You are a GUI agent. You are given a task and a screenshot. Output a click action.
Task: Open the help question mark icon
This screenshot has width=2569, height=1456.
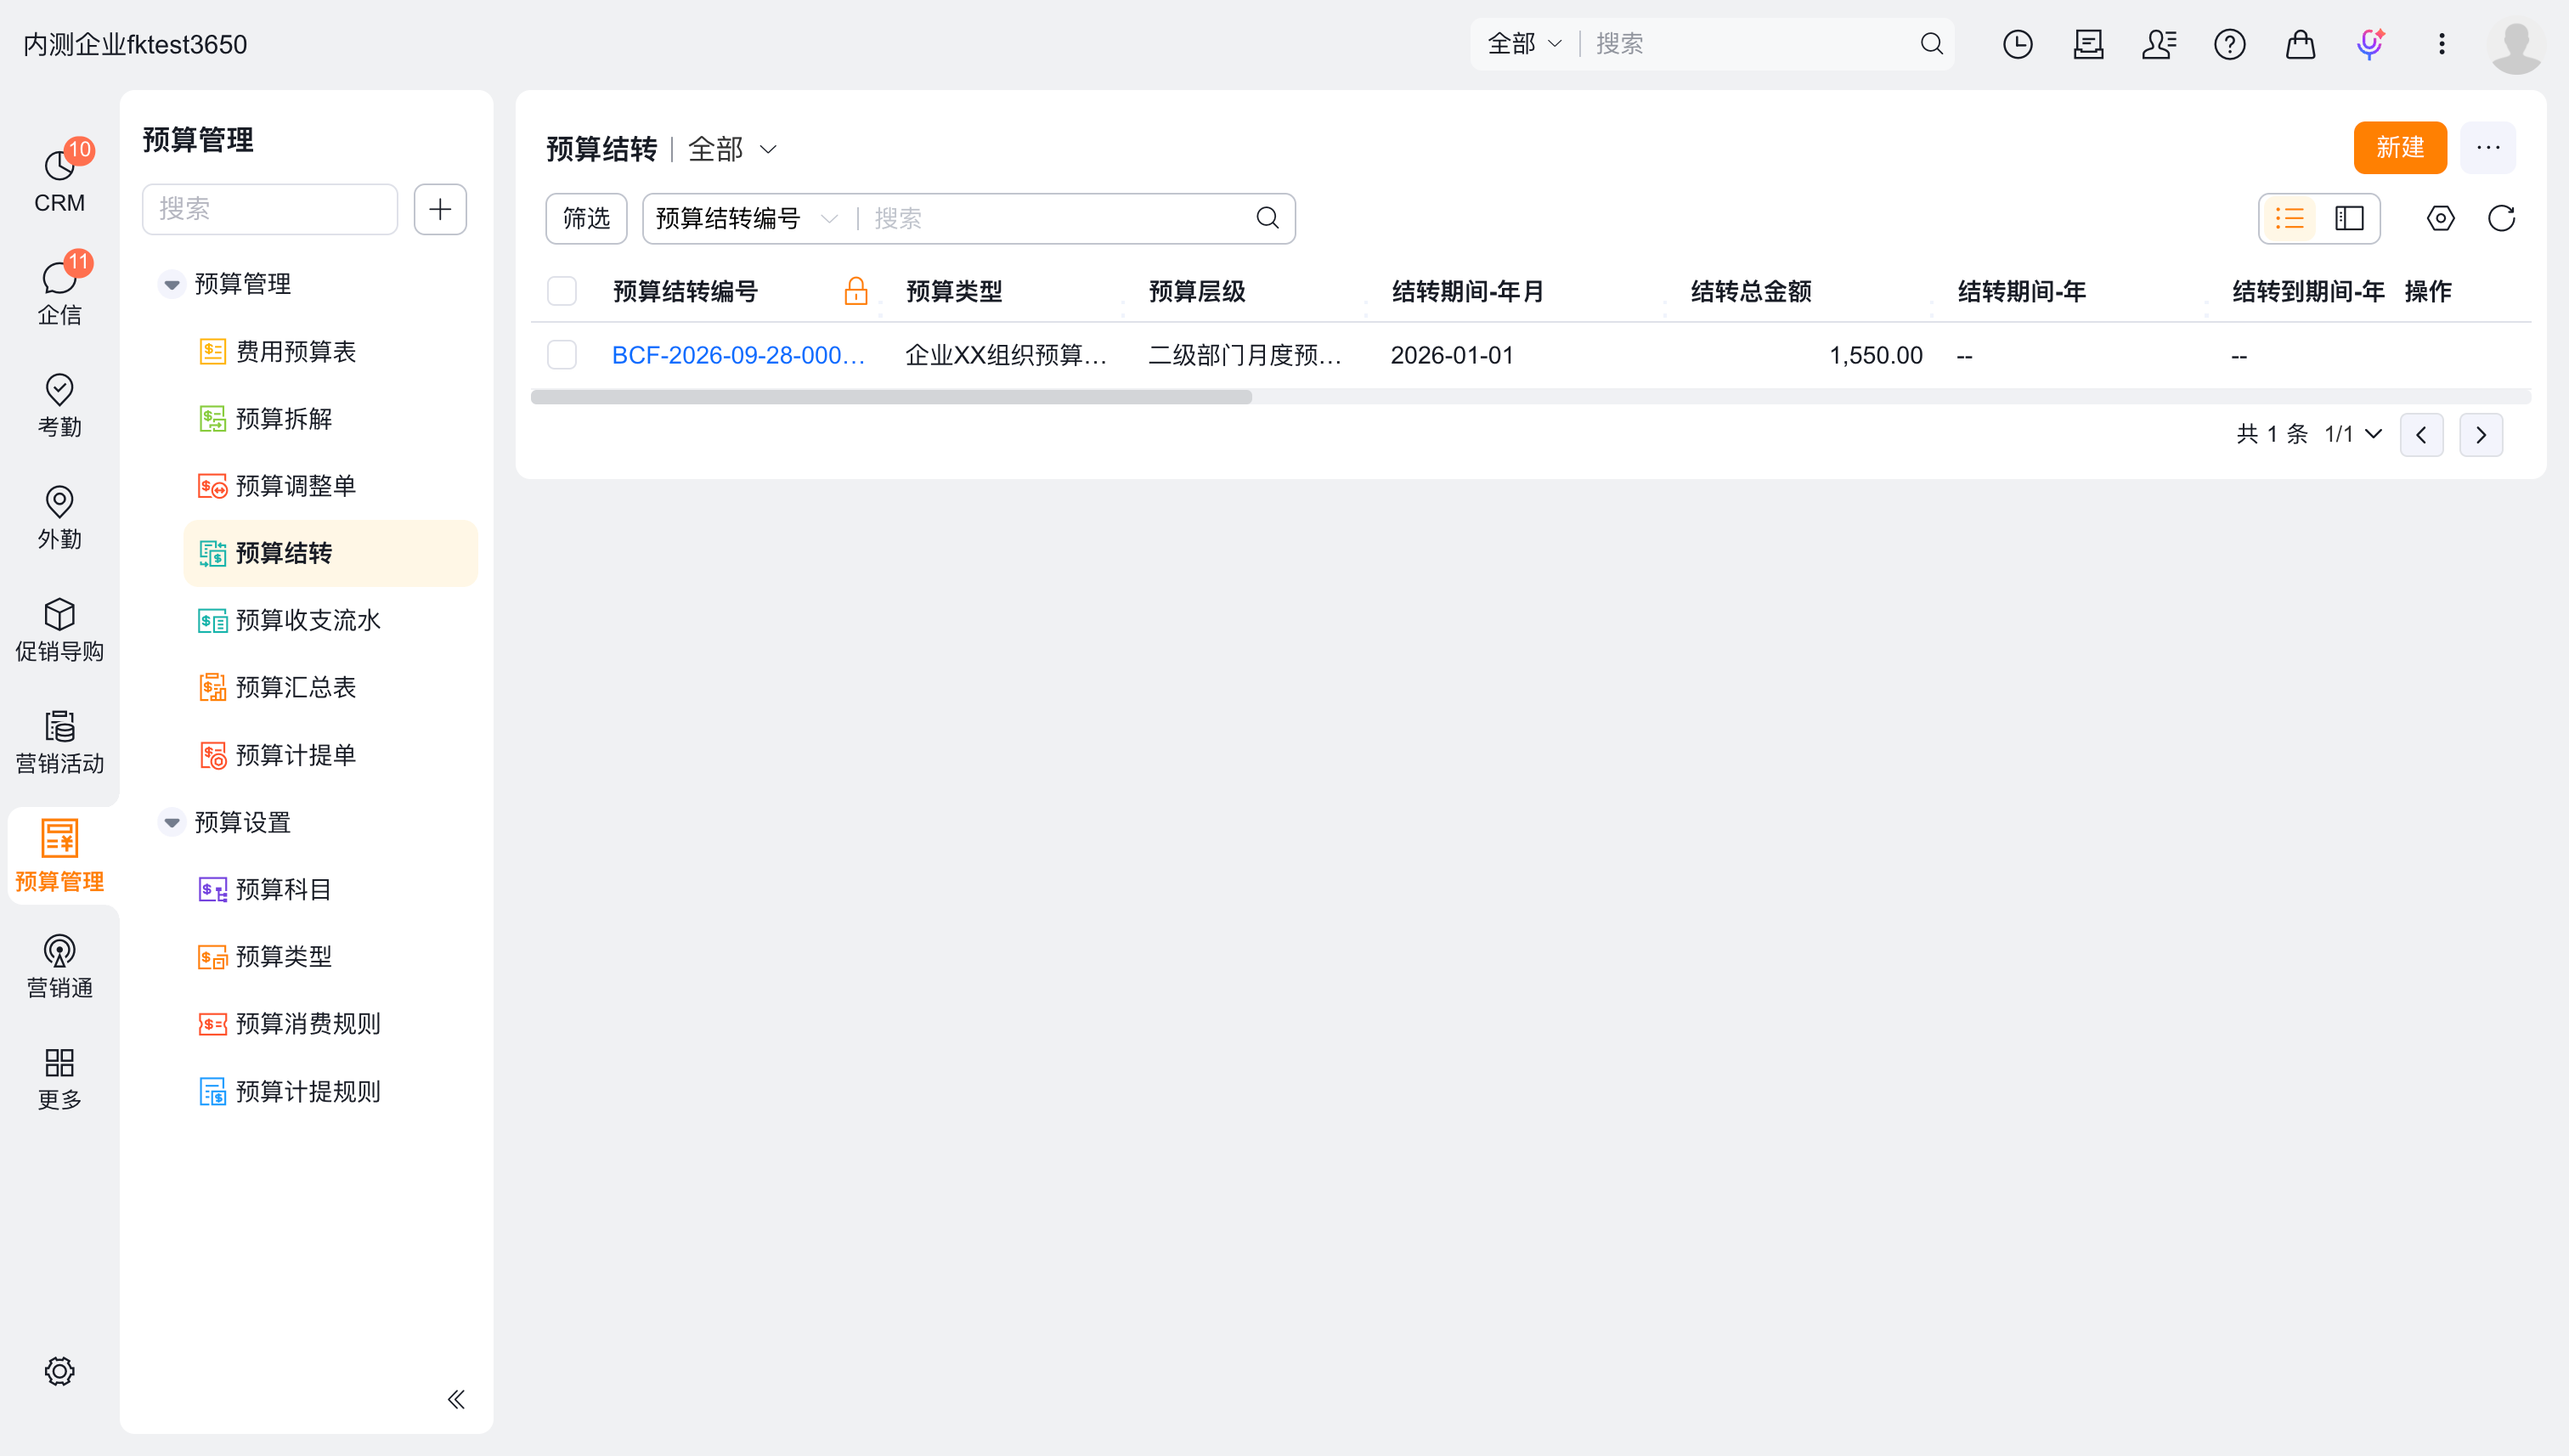coord(2229,44)
